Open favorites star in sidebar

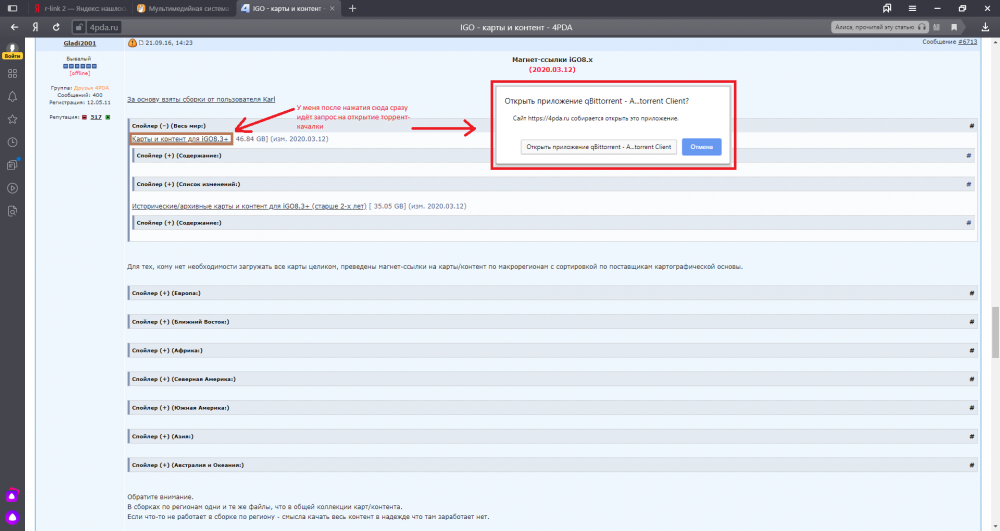click(x=12, y=119)
